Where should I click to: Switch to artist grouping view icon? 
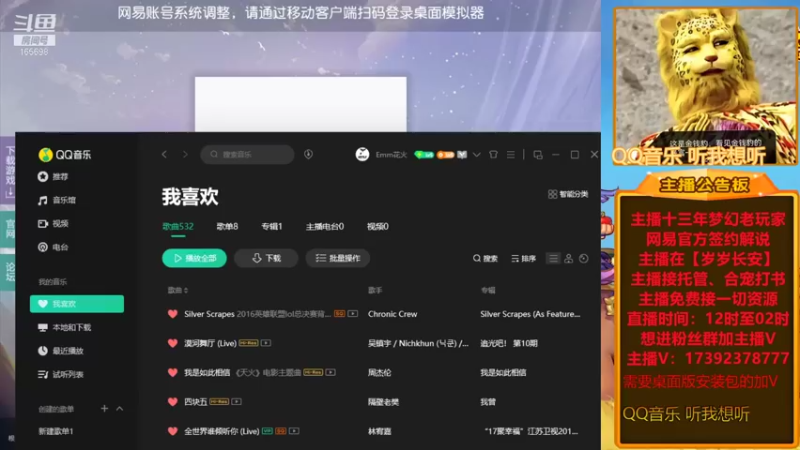pos(568,259)
